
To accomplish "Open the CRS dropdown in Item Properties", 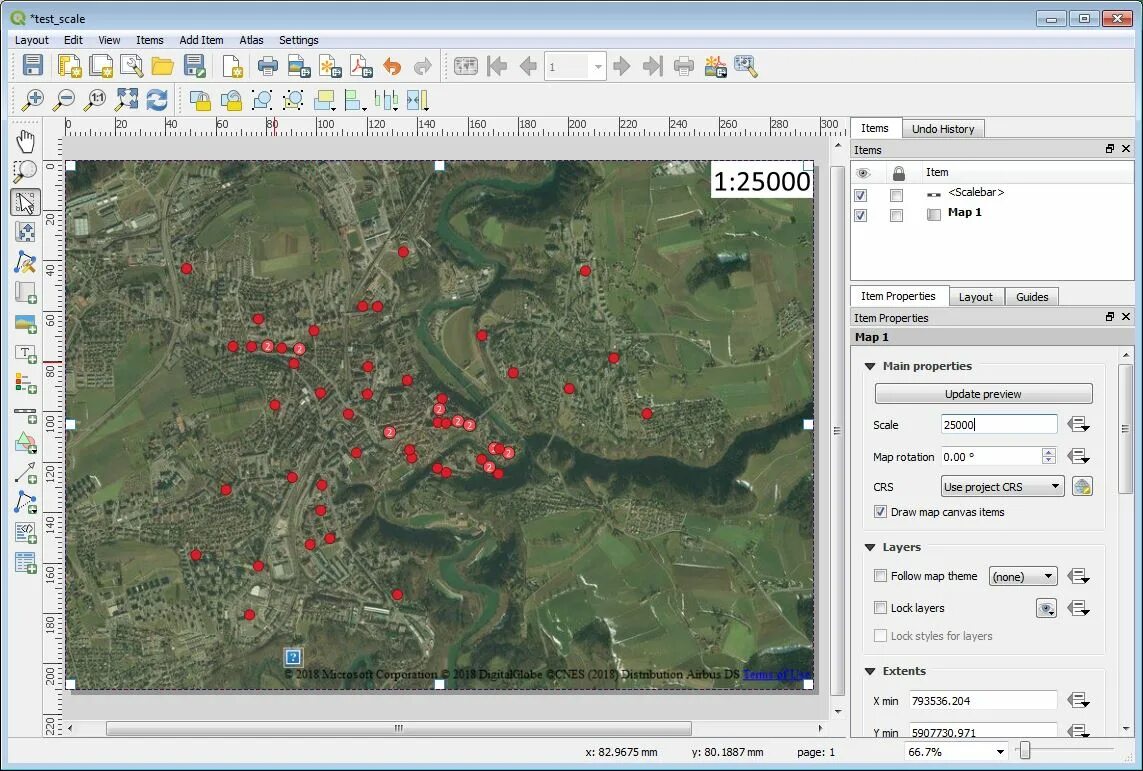I will [1002, 486].
